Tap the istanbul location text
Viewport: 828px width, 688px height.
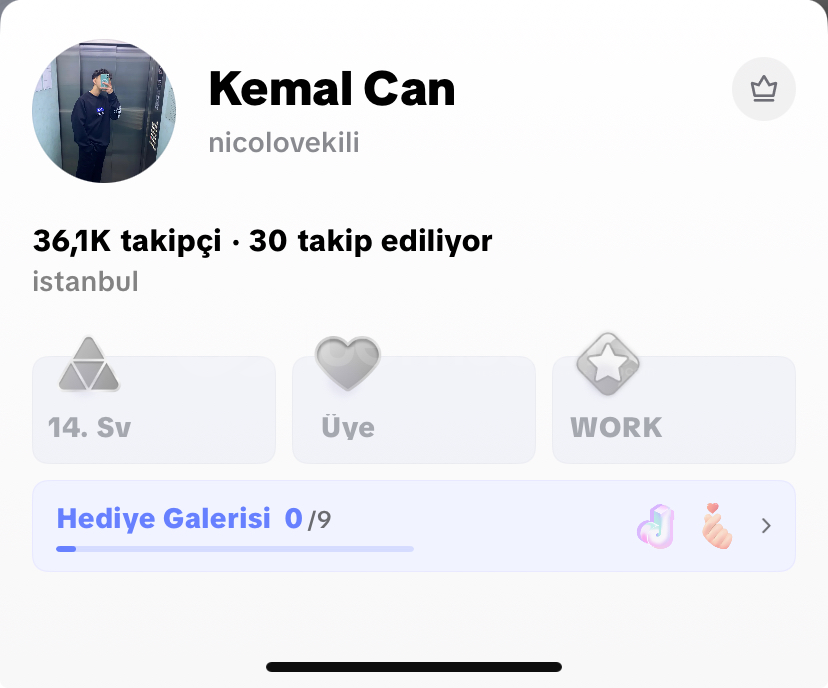coord(86,281)
